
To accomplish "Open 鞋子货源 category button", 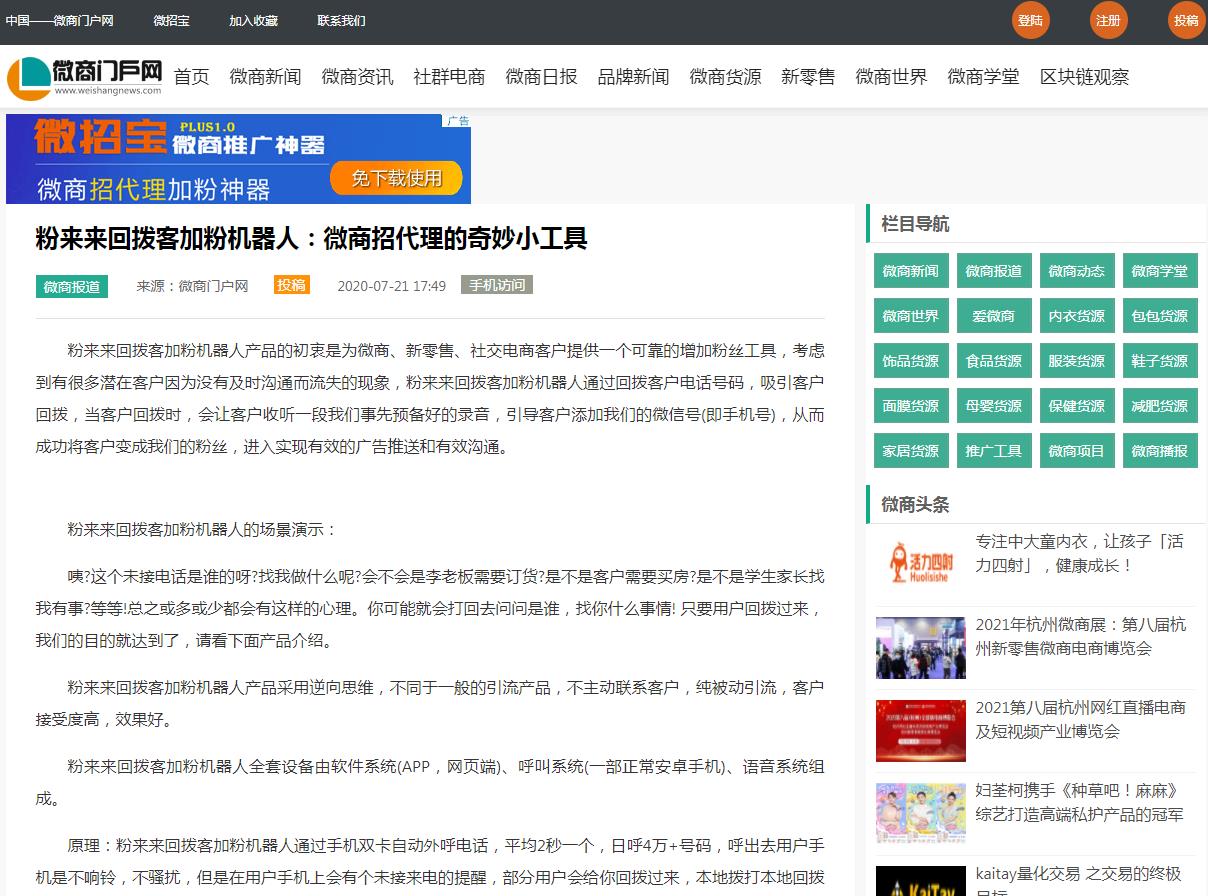I will click(x=1160, y=361).
